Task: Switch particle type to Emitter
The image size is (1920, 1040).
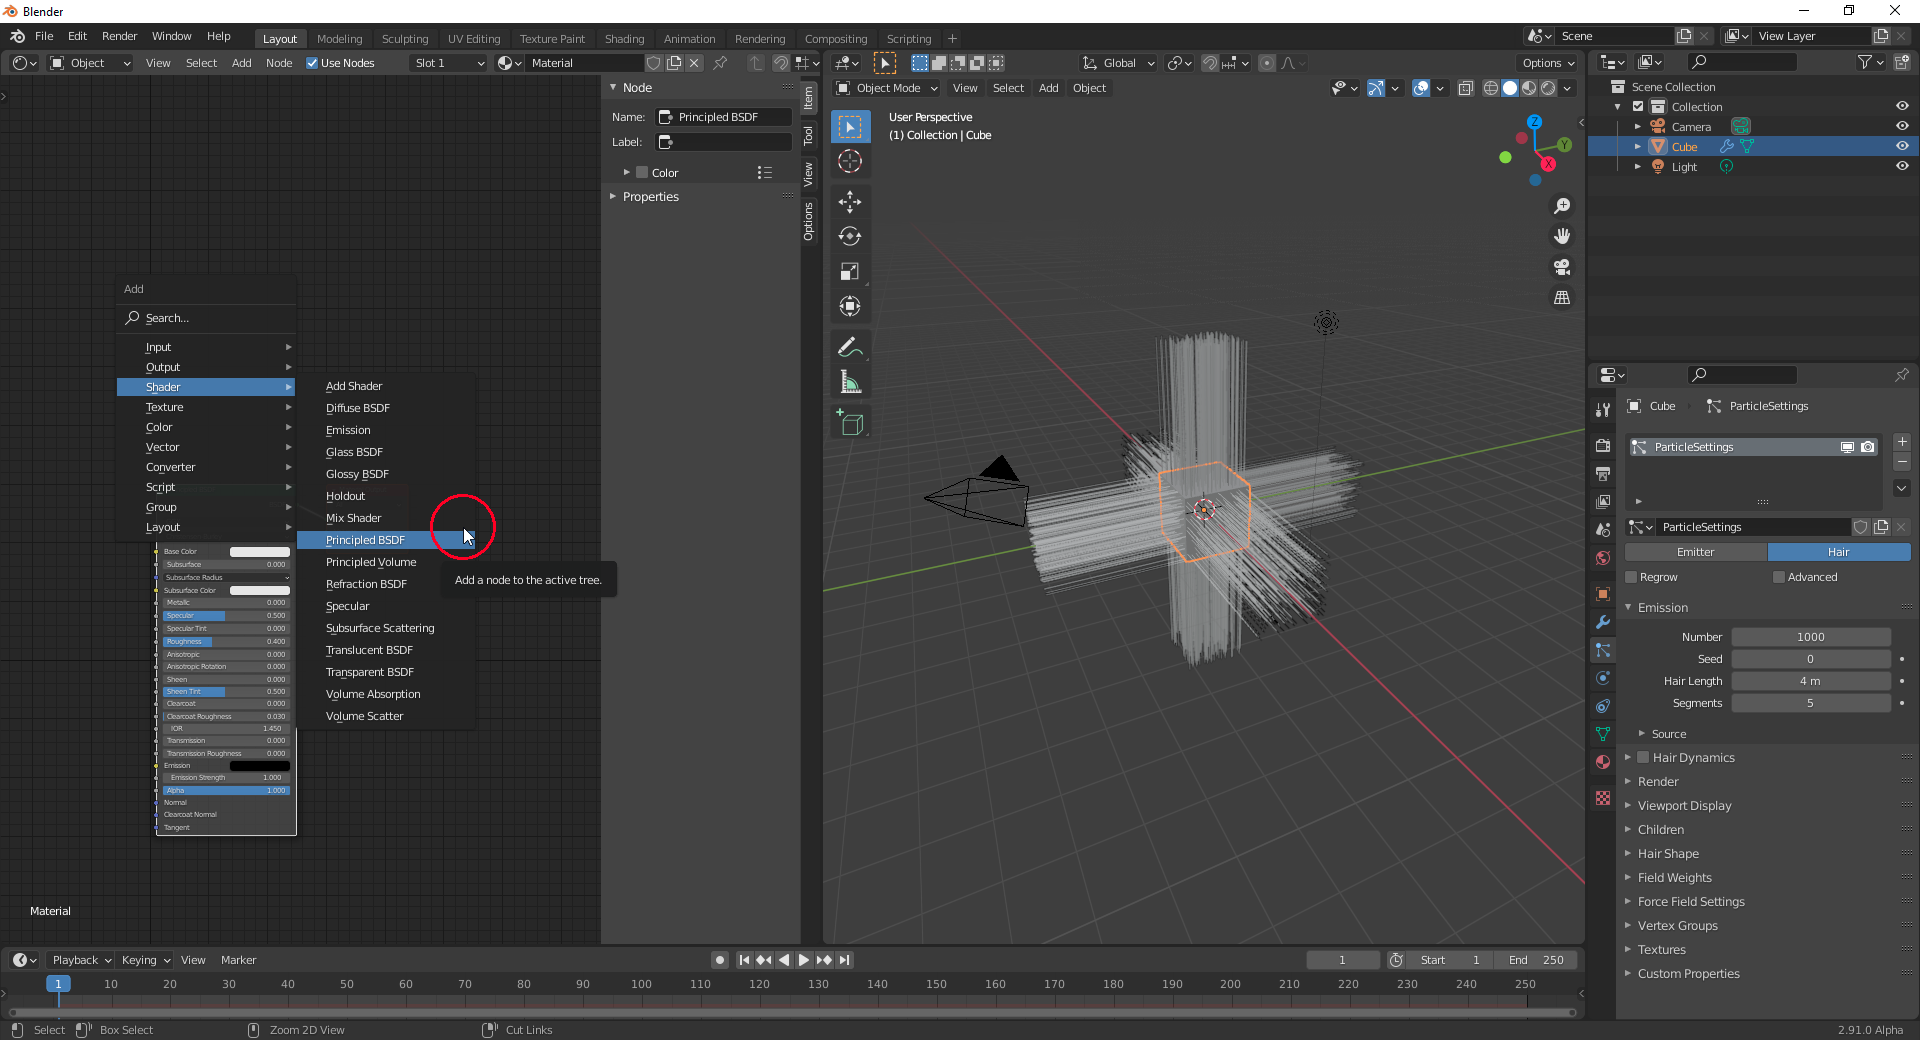Action: (1695, 552)
